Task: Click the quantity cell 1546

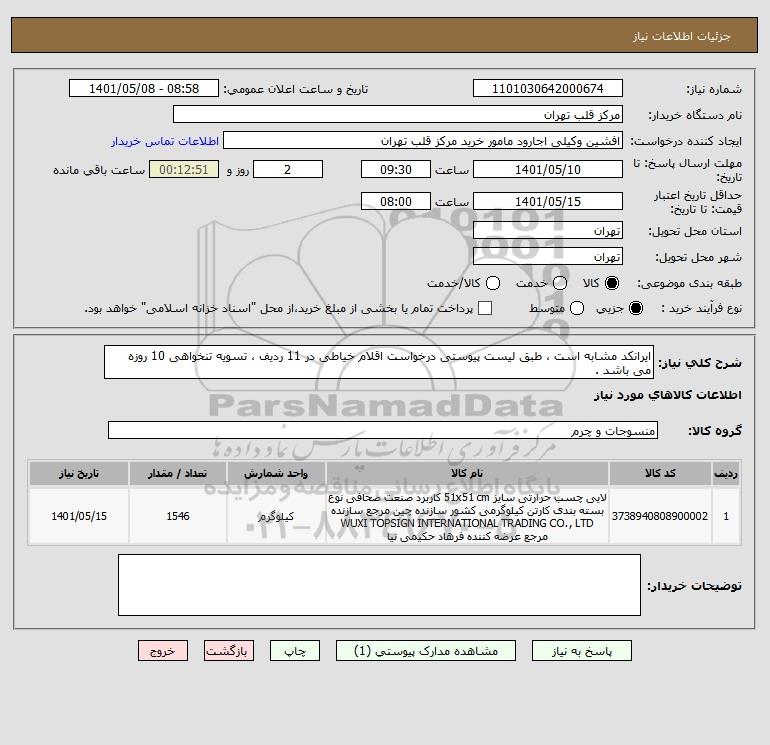Action: pos(178,516)
